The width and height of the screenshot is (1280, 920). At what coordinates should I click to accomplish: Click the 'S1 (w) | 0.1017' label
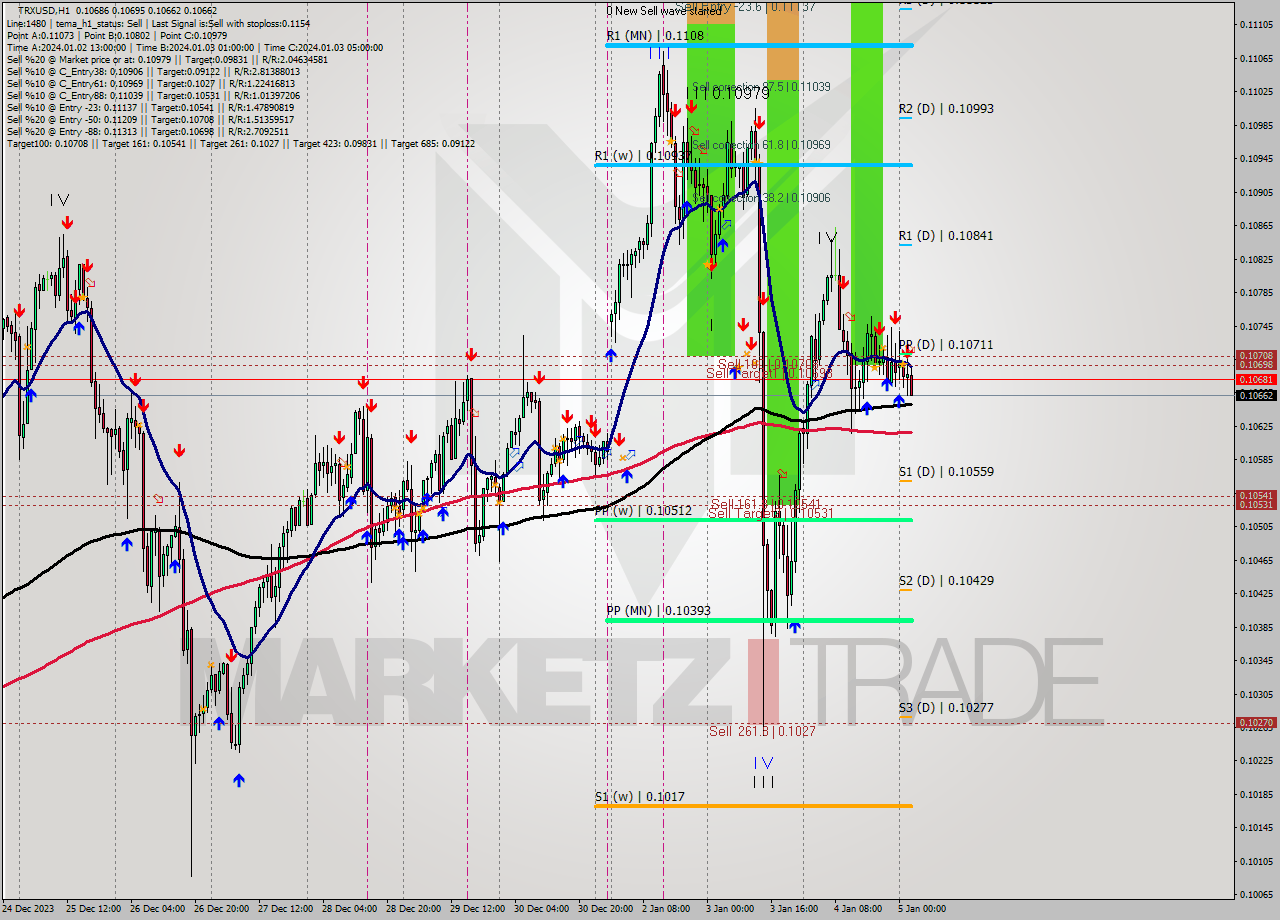(640, 797)
